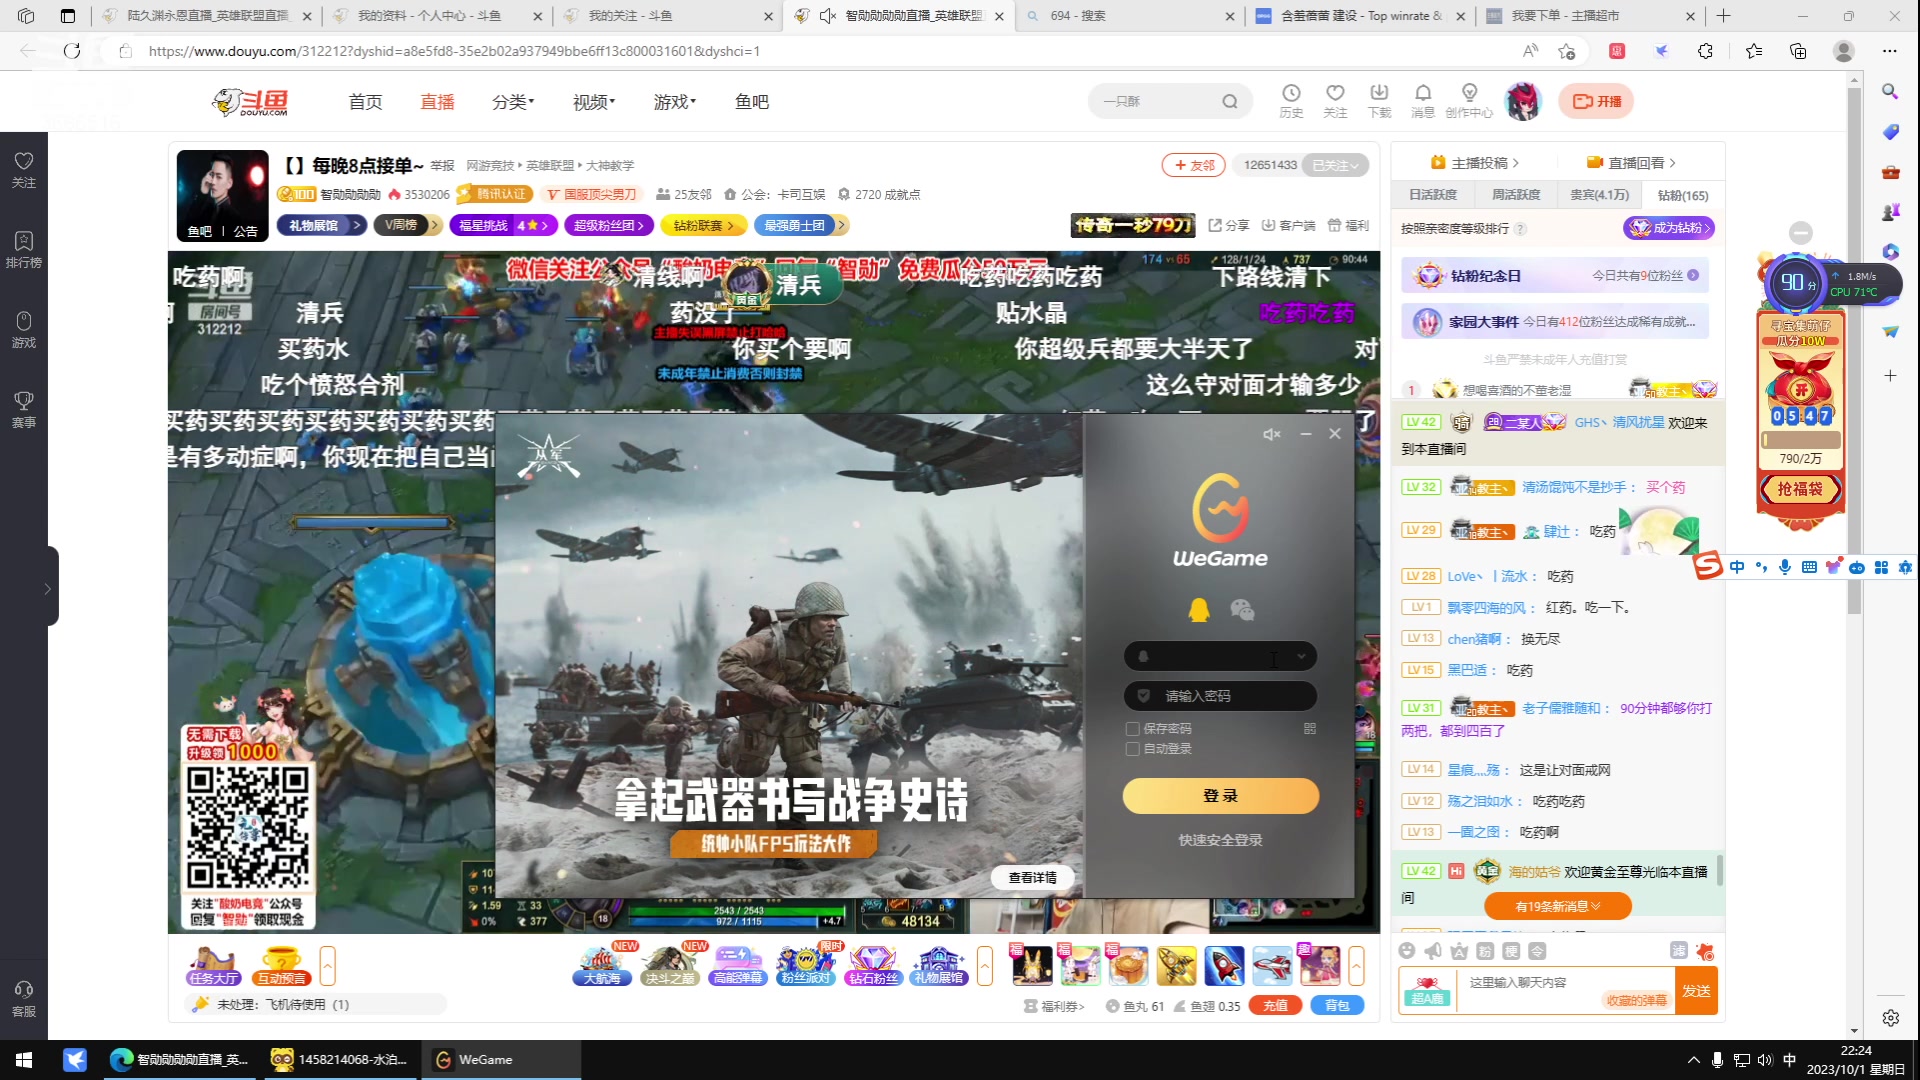Open 大航海 icon below the video

pos(603,966)
